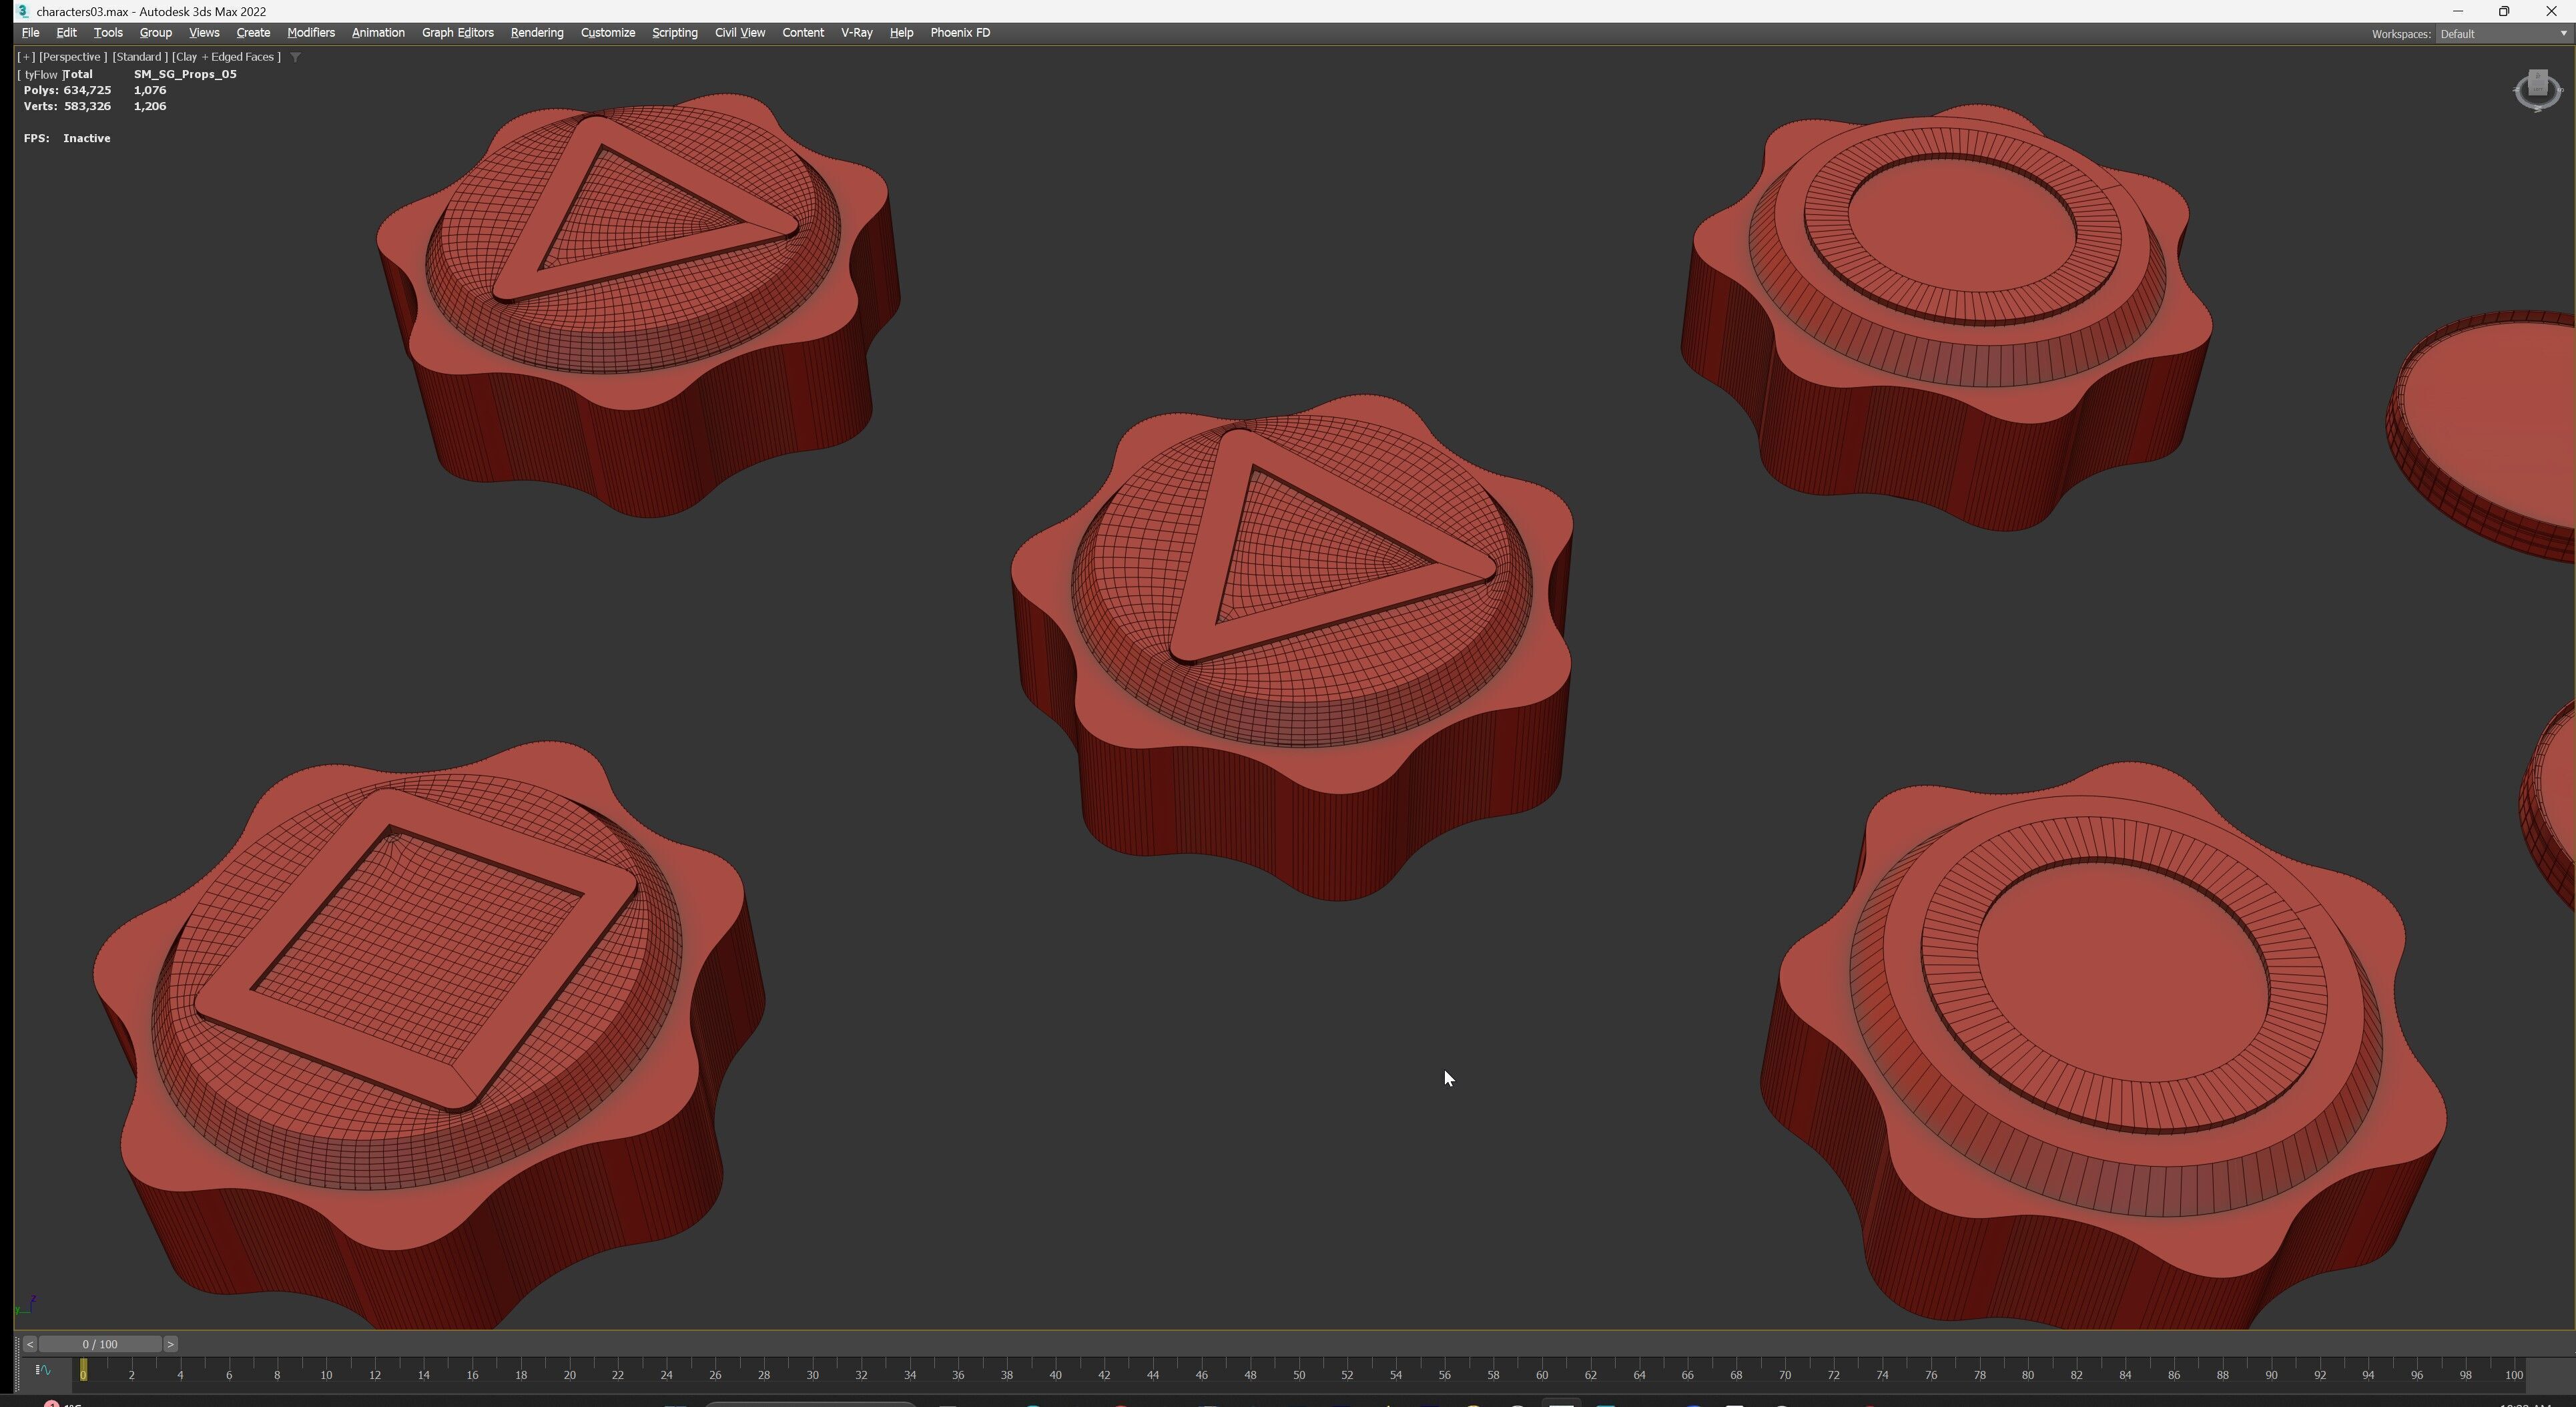
Task: Expand the Workspaces Default dropdown
Action: pos(2501,34)
